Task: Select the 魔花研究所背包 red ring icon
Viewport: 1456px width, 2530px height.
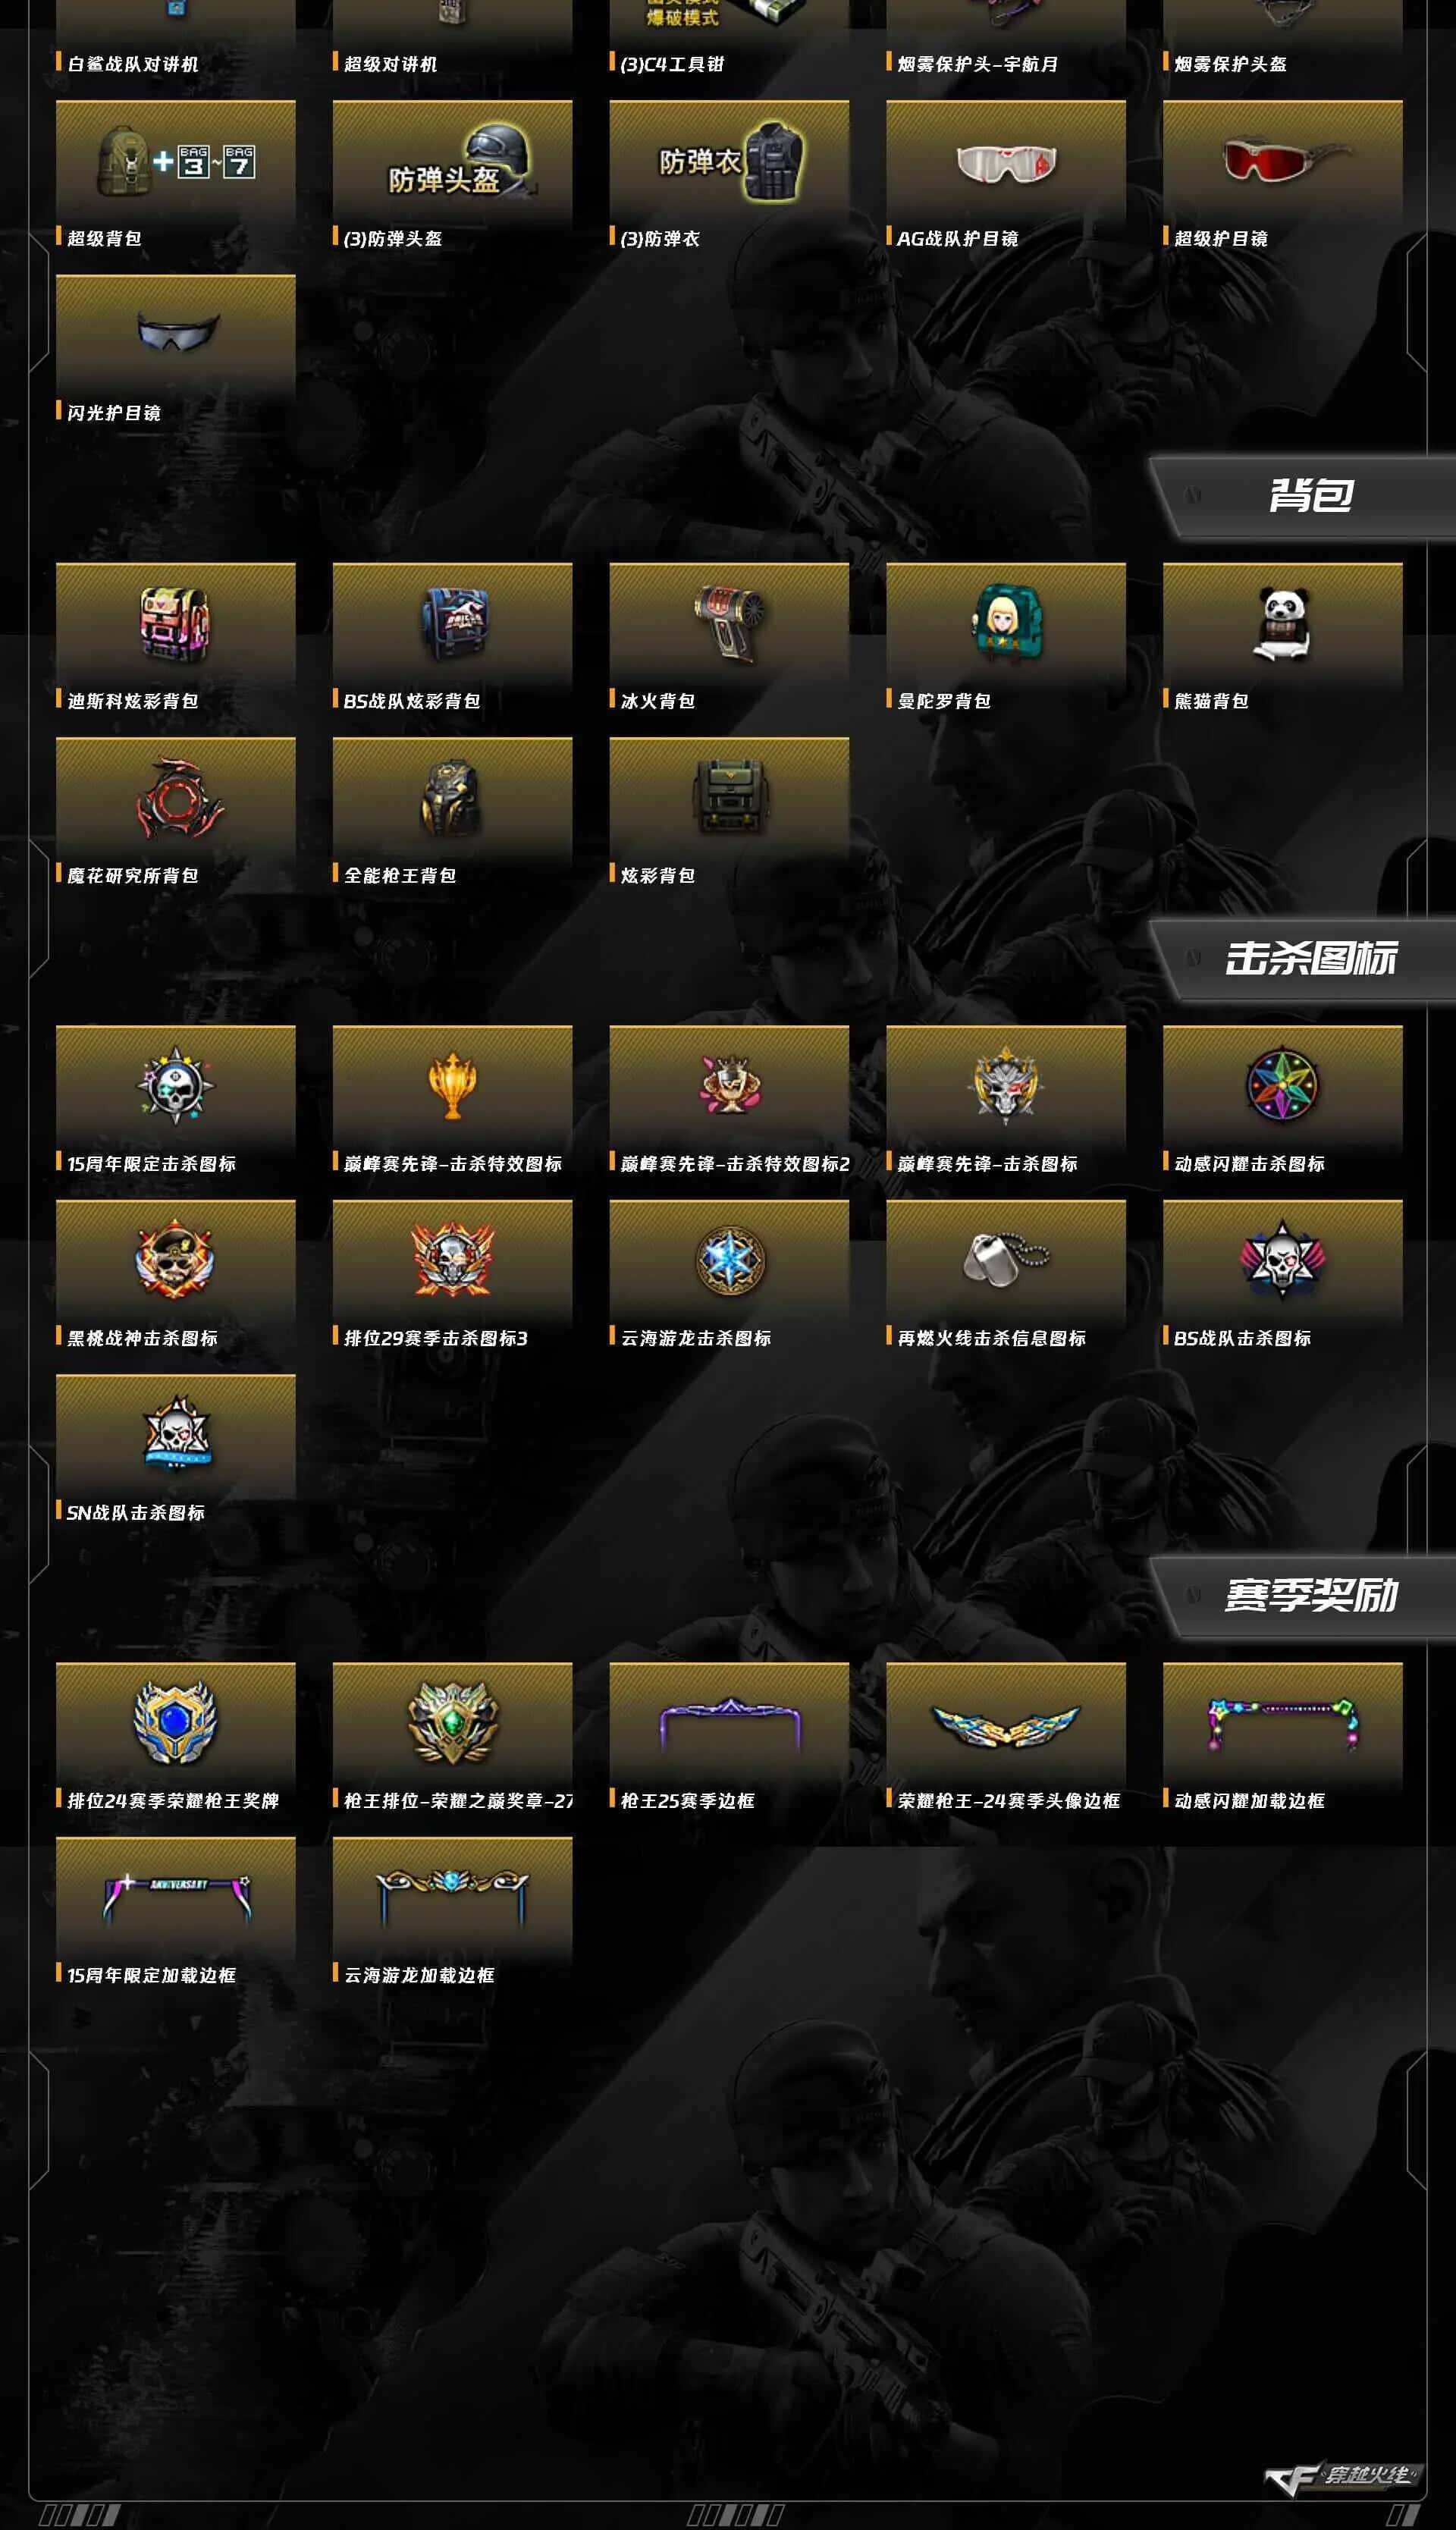Action: [x=176, y=798]
